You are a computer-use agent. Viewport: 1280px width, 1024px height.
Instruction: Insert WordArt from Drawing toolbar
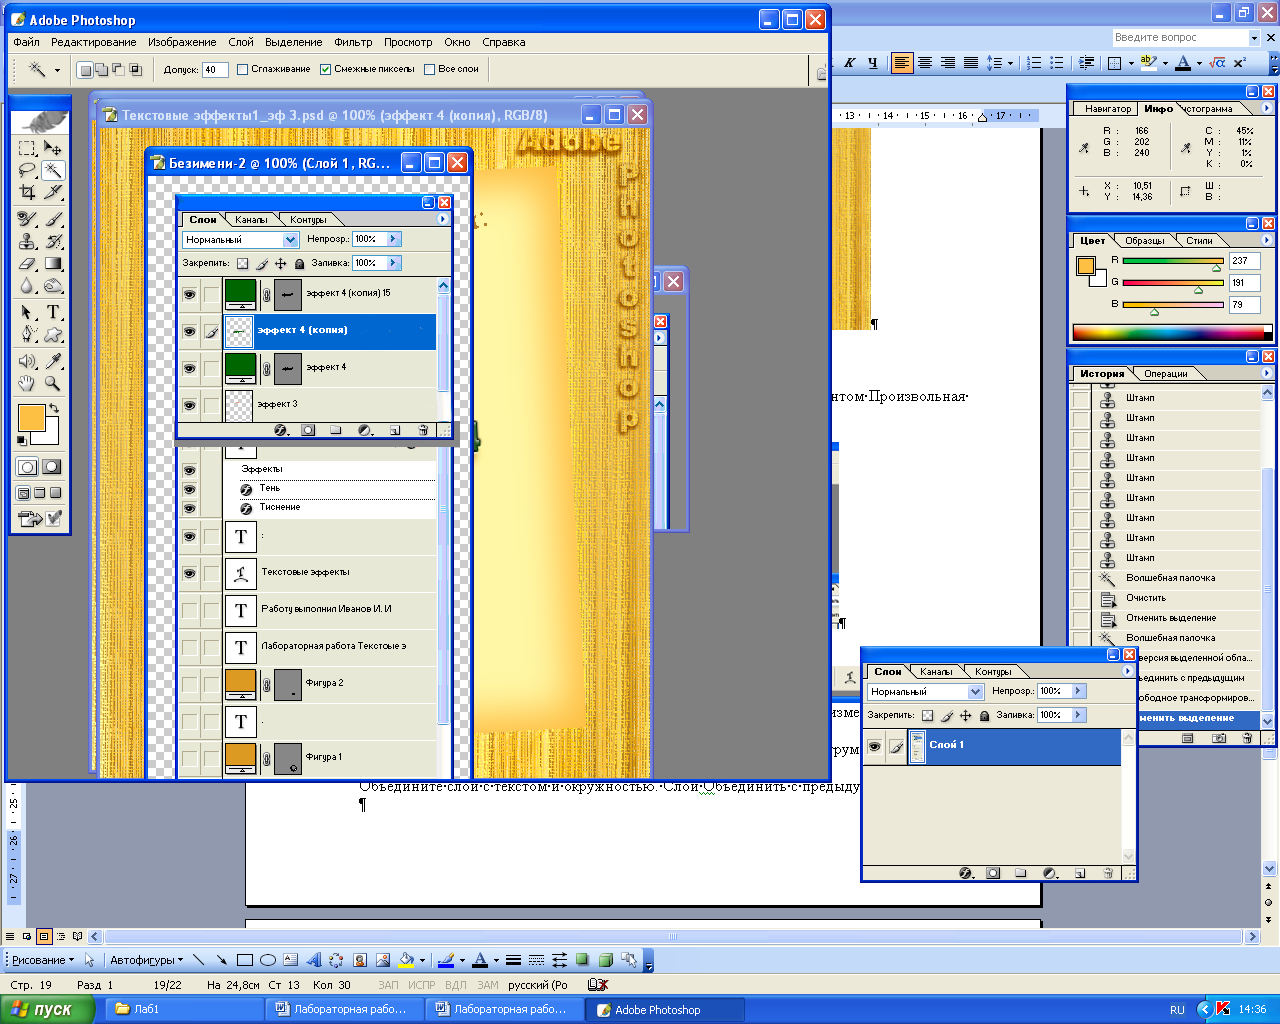point(313,960)
